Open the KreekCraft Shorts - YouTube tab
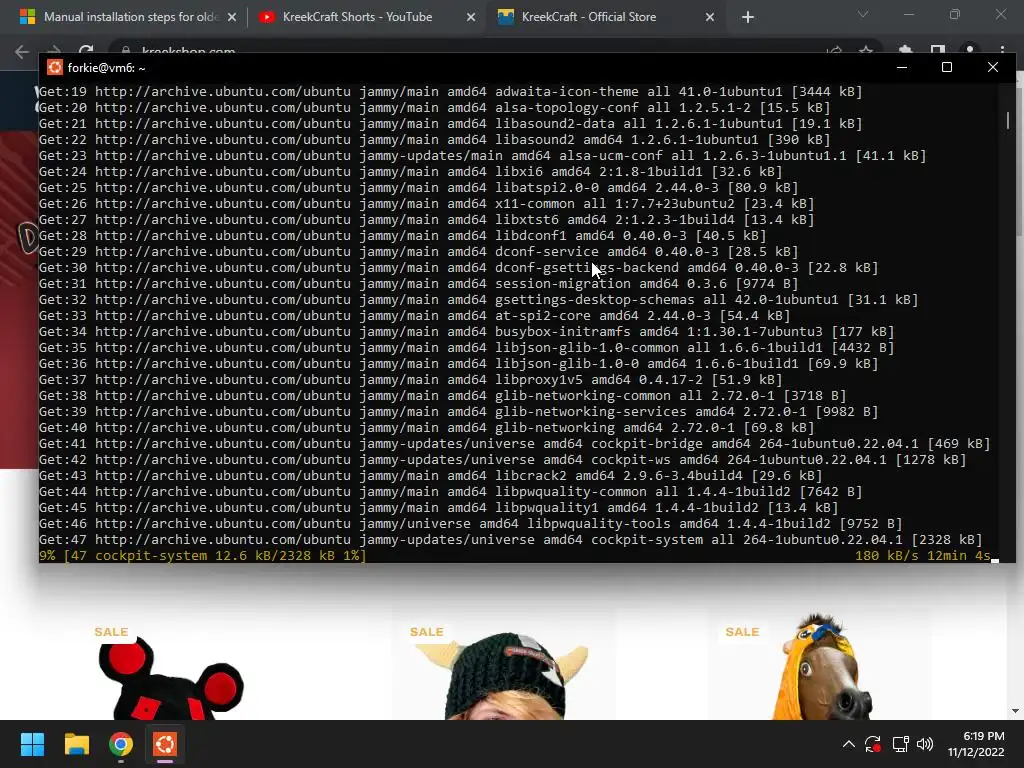This screenshot has height=768, width=1024. [357, 17]
